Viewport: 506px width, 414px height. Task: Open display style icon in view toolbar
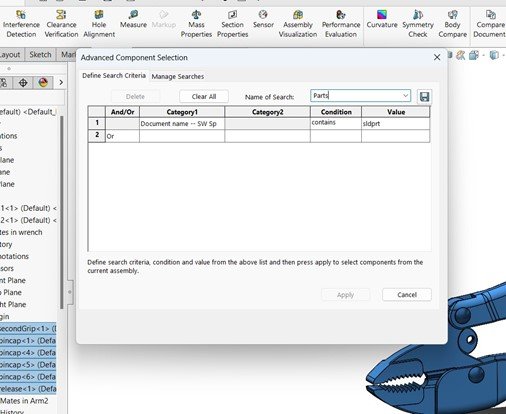coord(494,55)
